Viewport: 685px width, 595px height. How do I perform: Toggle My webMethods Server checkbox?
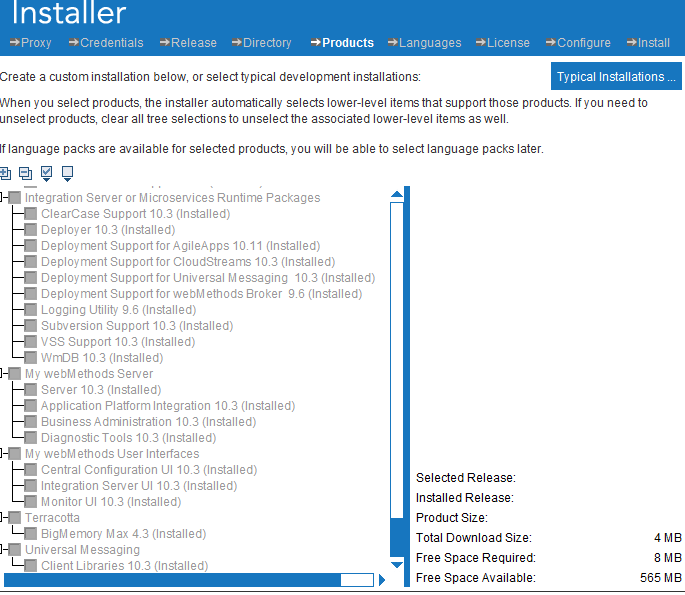point(14,374)
